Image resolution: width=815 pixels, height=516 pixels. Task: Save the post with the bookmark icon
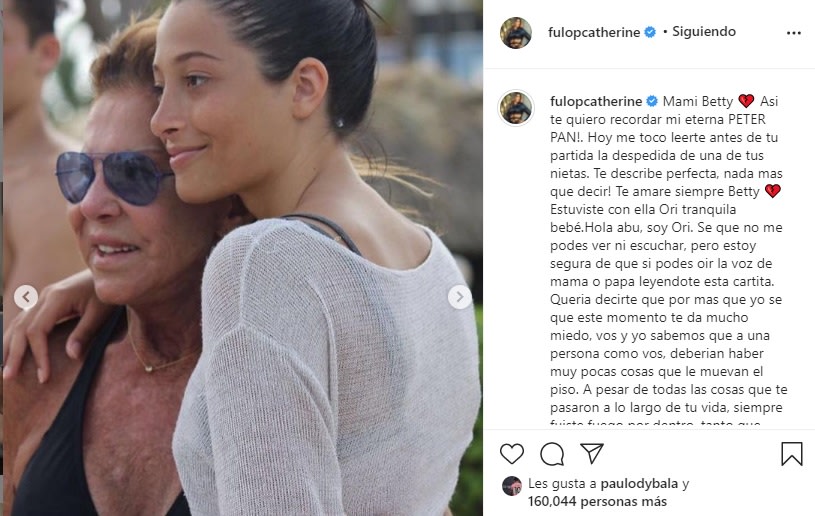click(792, 454)
